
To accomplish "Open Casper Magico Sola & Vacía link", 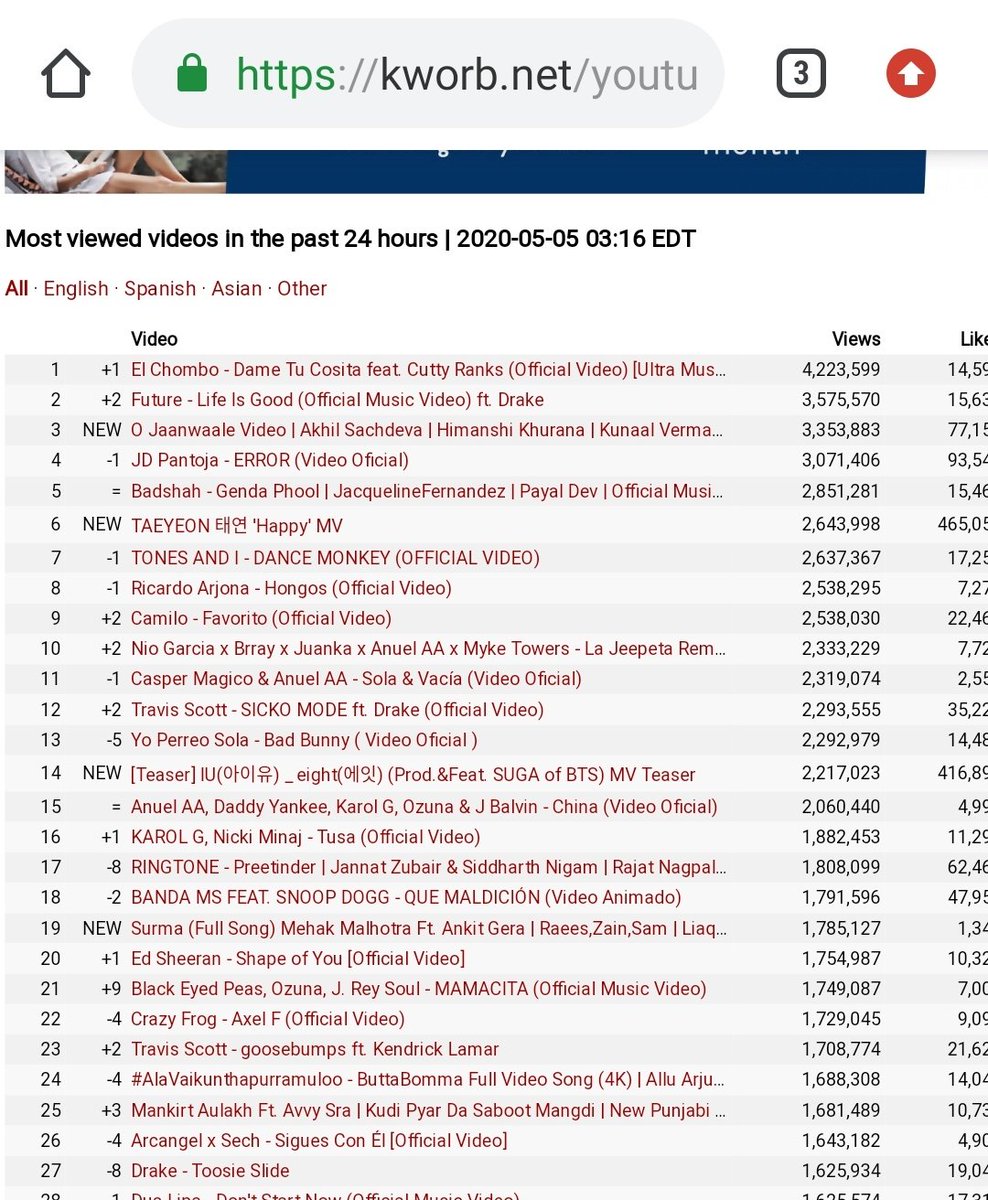I will click(x=356, y=678).
